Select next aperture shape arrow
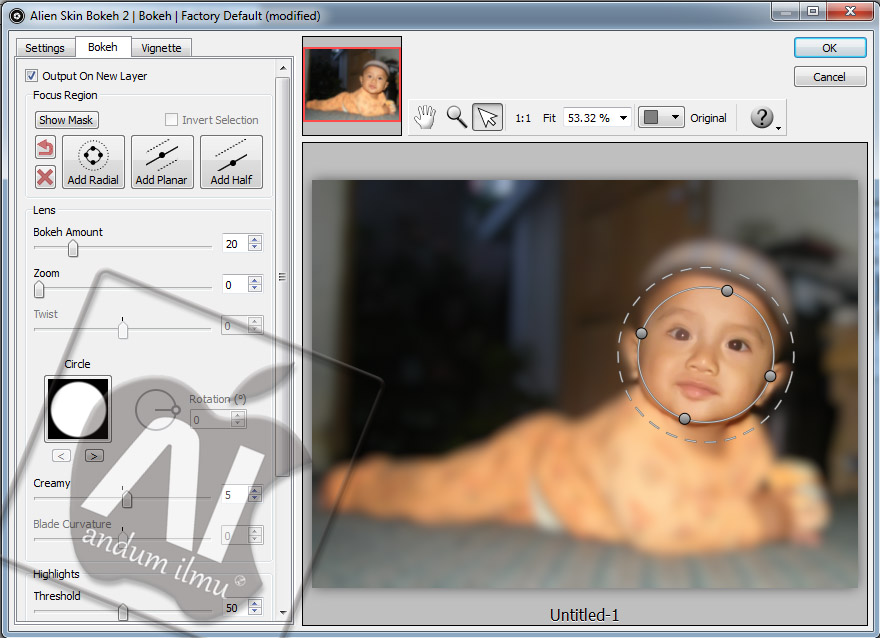The height and width of the screenshot is (638, 880). 94,456
